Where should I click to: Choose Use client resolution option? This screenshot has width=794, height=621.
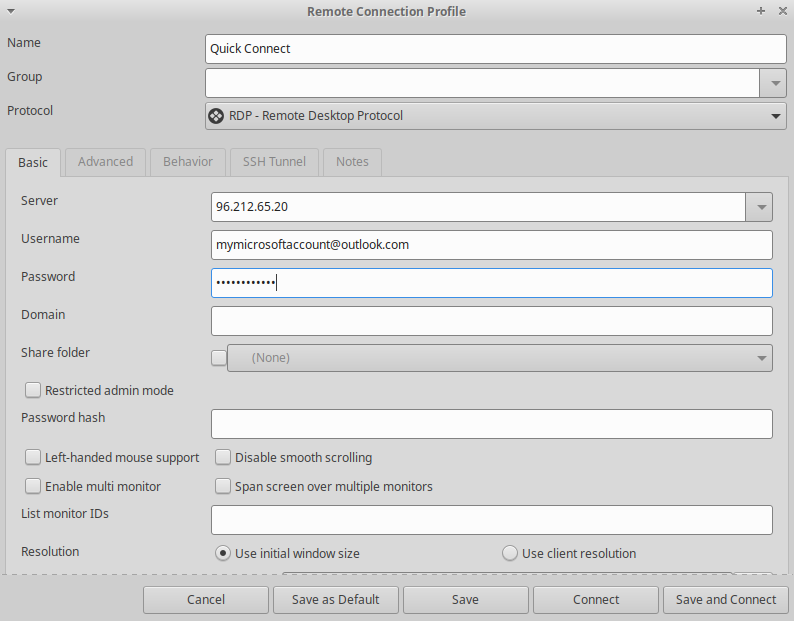click(510, 553)
